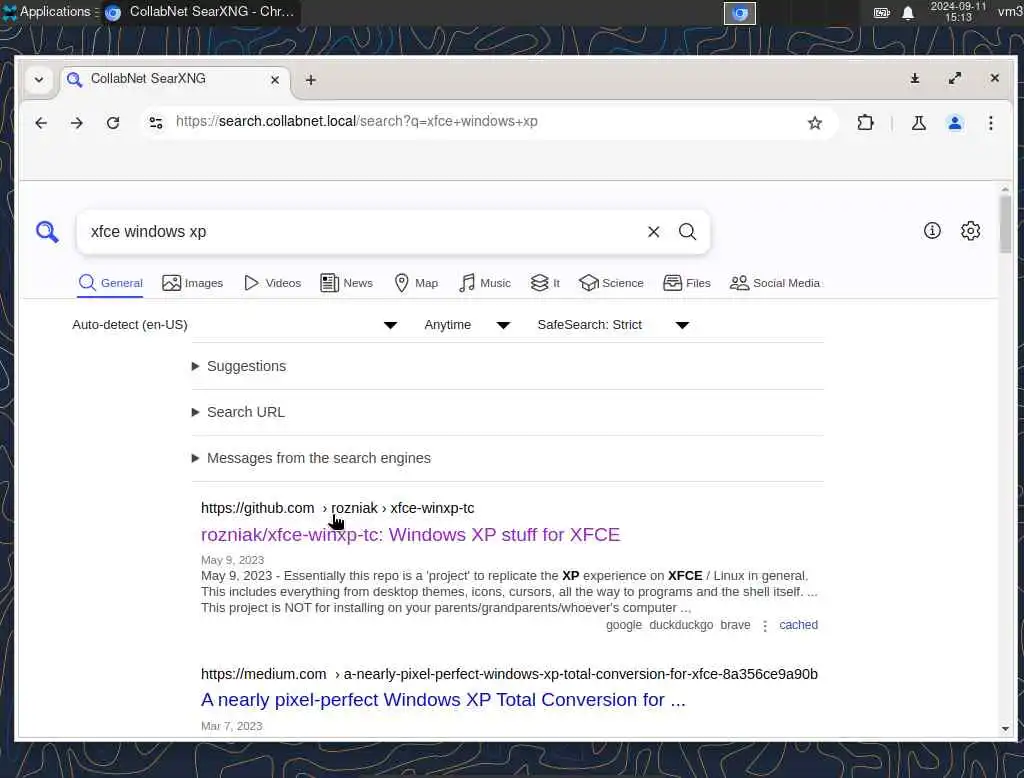Click the SearXNG magnifier logo

coord(47,231)
